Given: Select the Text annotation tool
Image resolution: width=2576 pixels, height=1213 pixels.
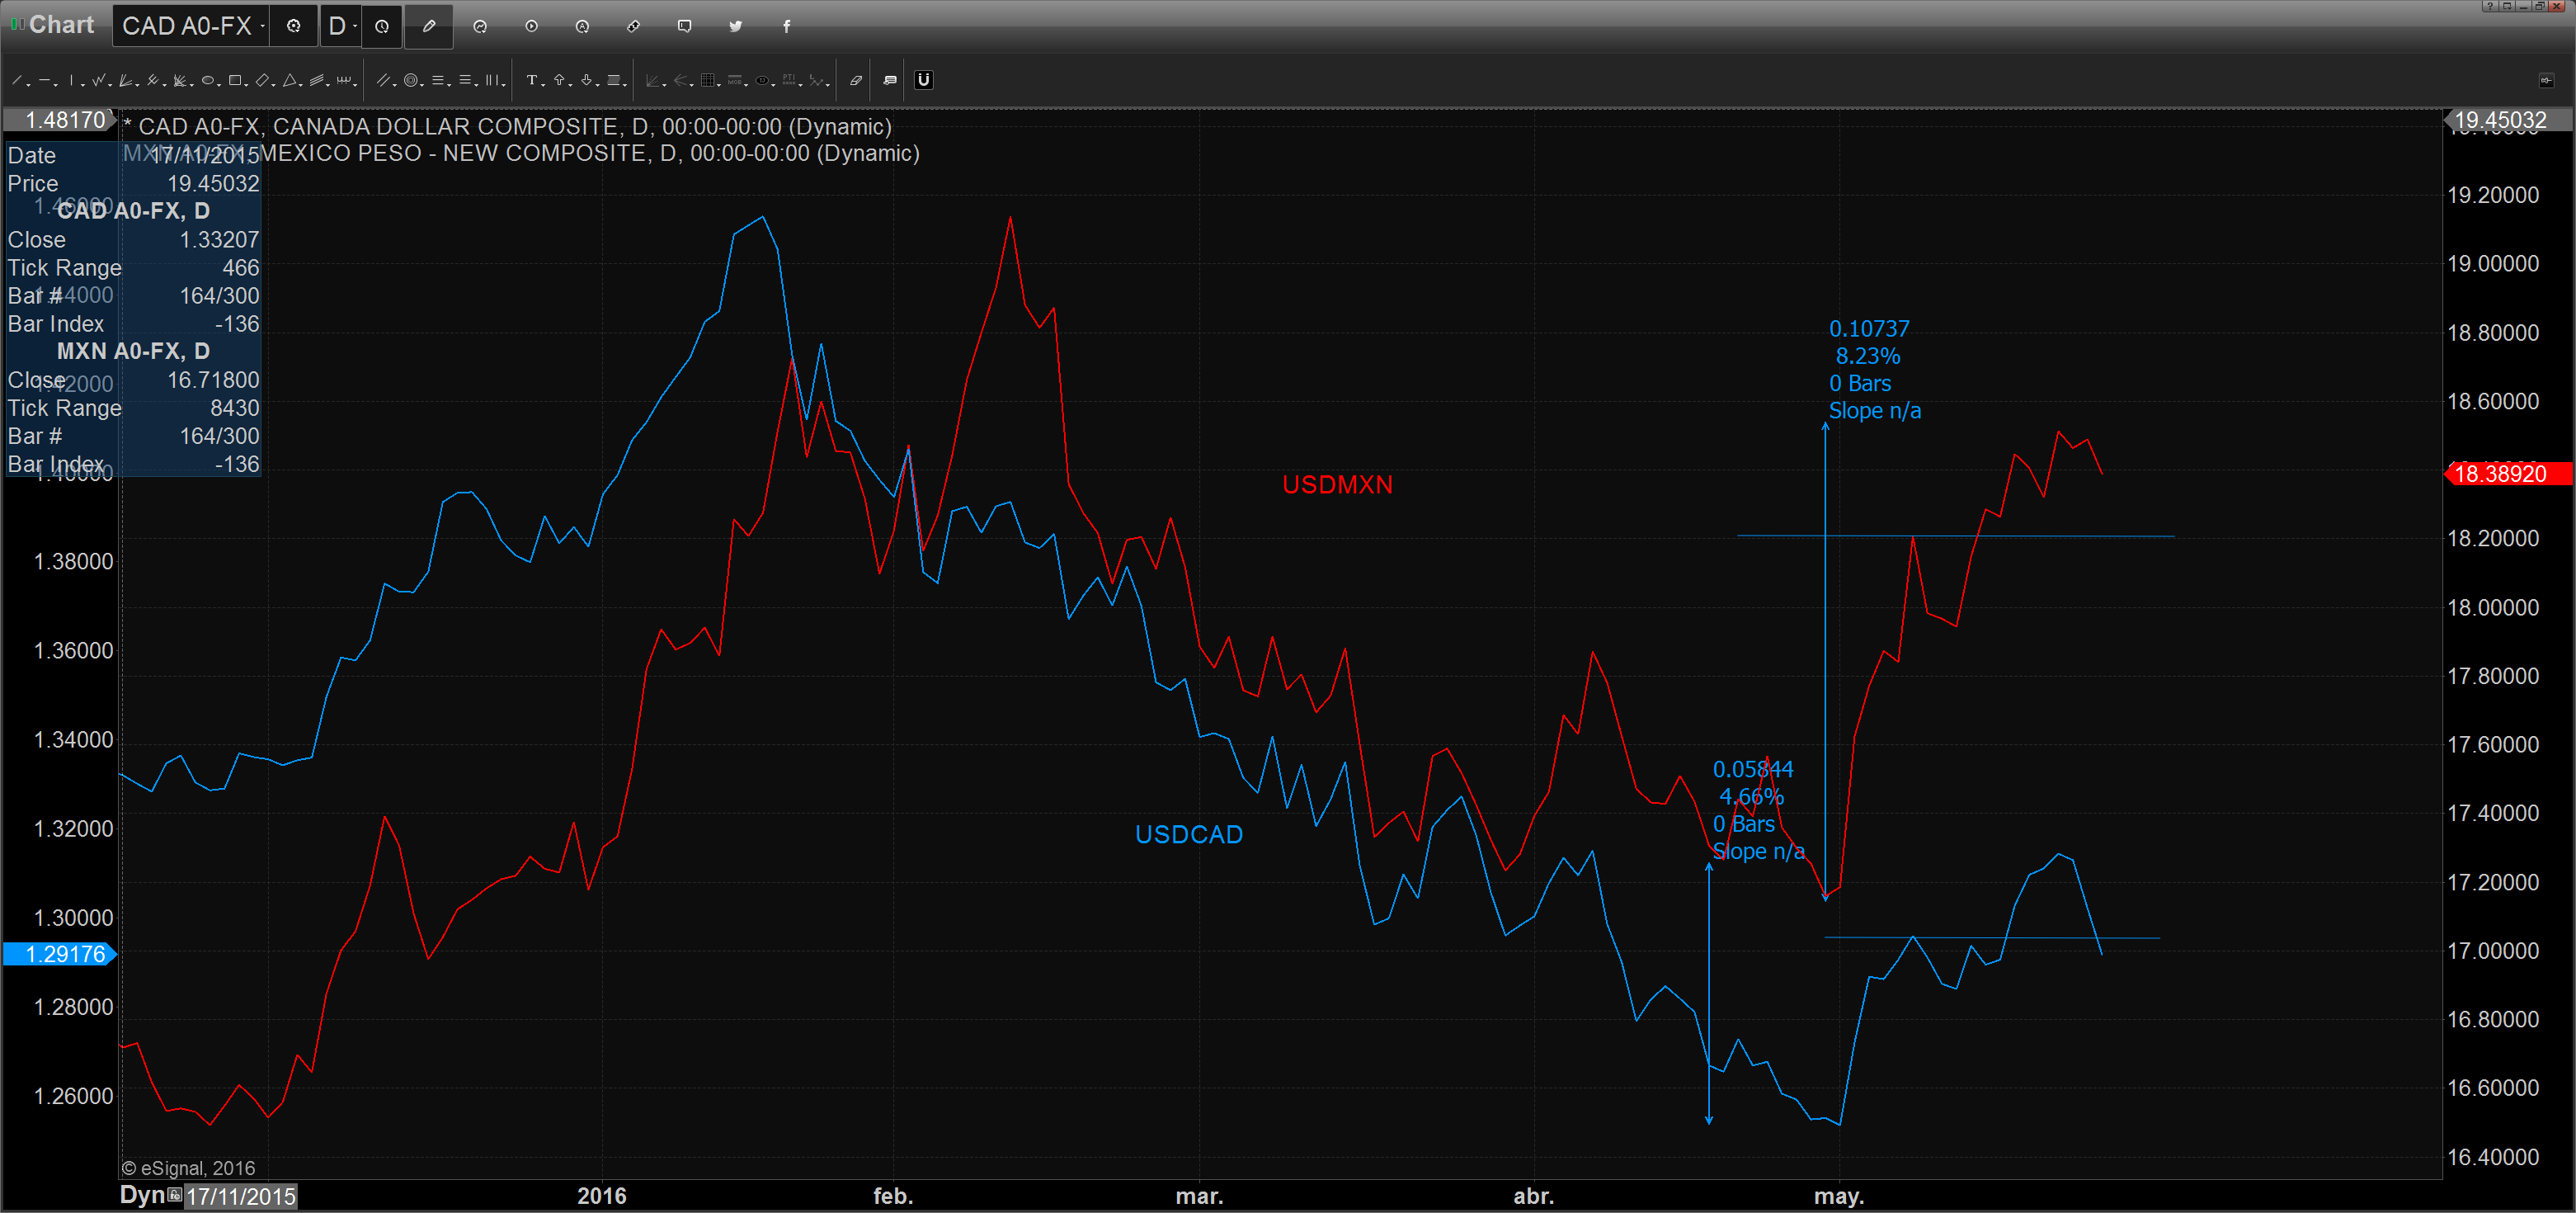Looking at the screenshot, I should click(x=532, y=80).
